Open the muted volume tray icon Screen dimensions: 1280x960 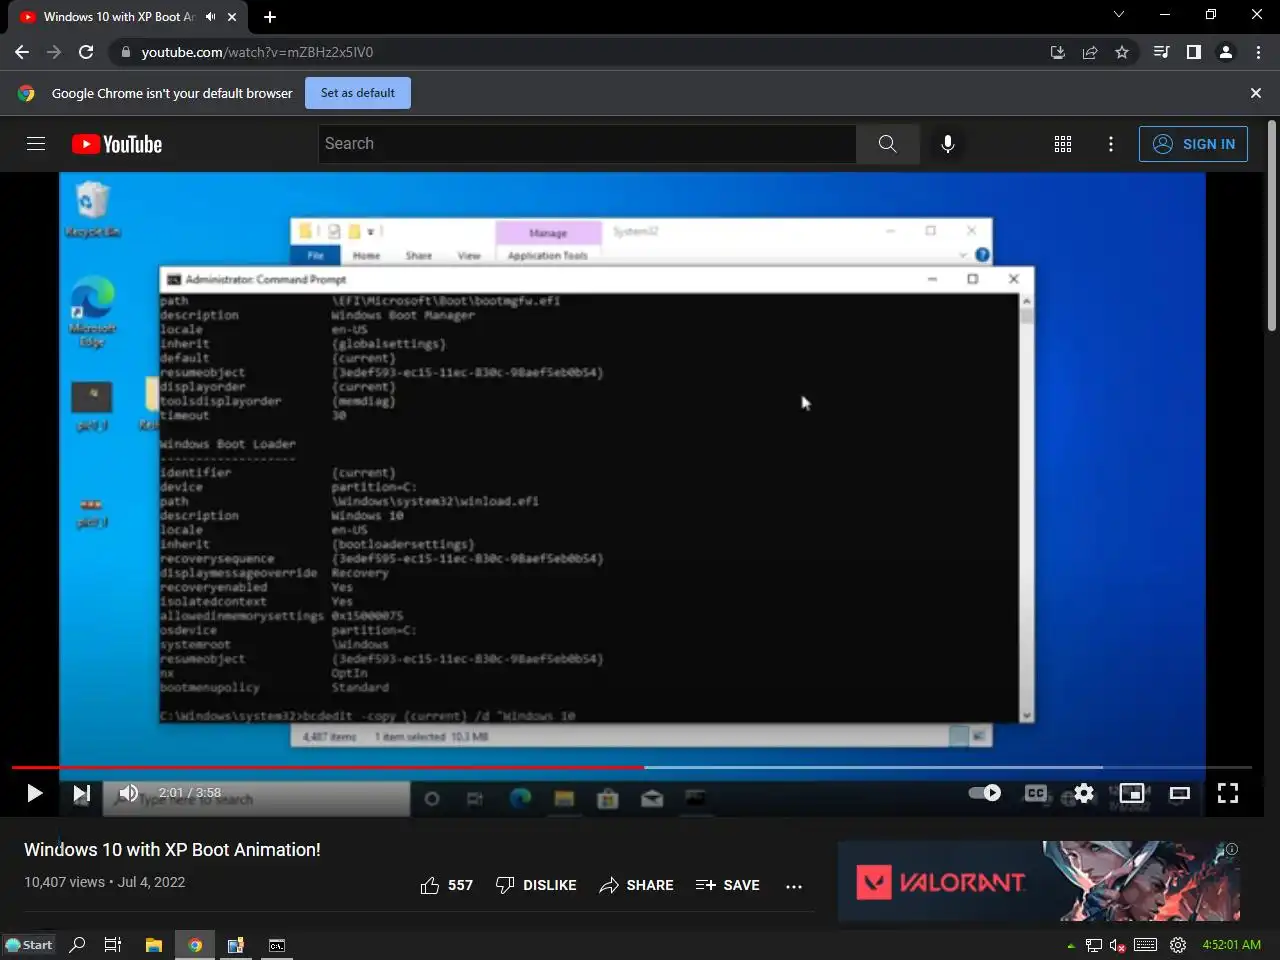click(x=1118, y=945)
